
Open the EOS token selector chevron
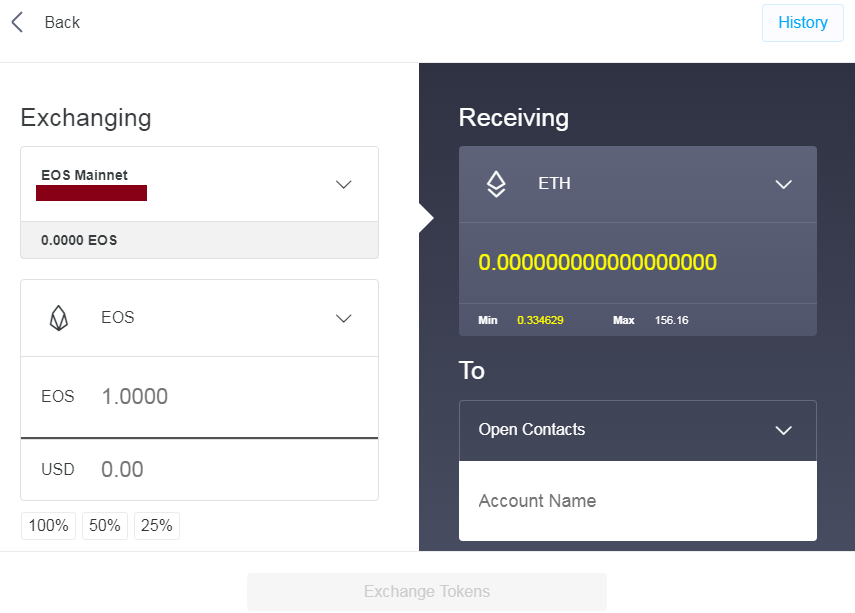[x=344, y=318]
